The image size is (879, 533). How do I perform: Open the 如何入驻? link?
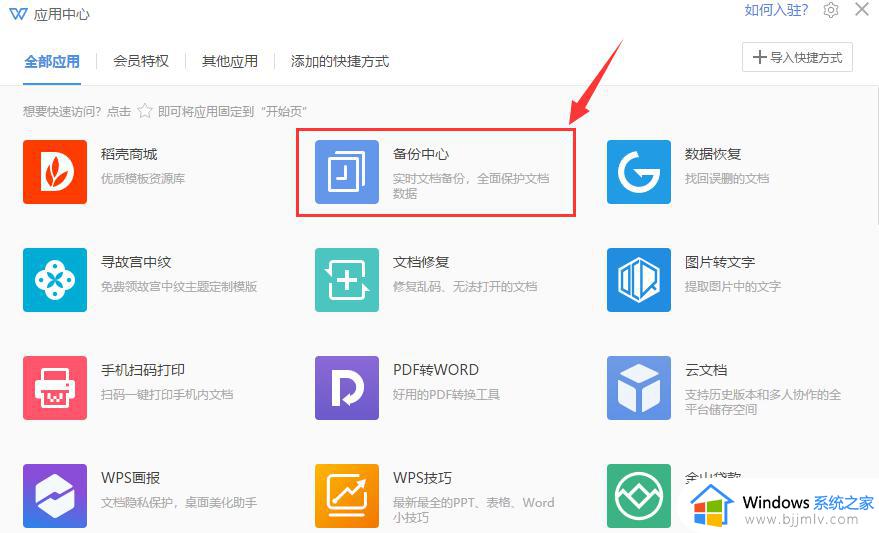pyautogui.click(x=776, y=10)
